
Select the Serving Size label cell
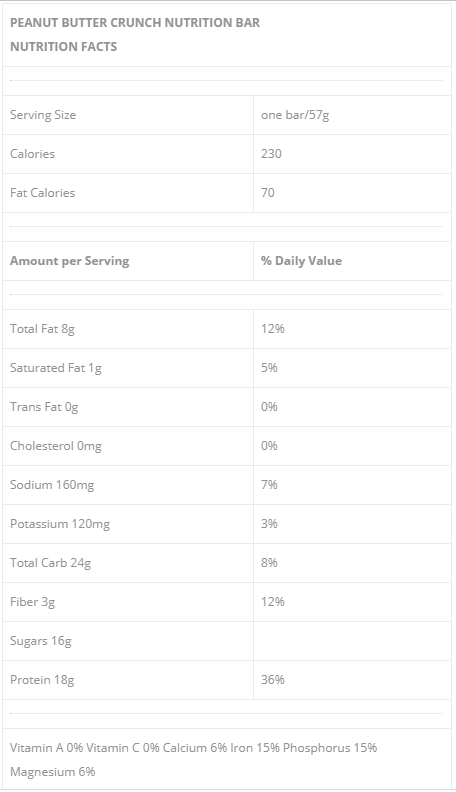(128, 115)
